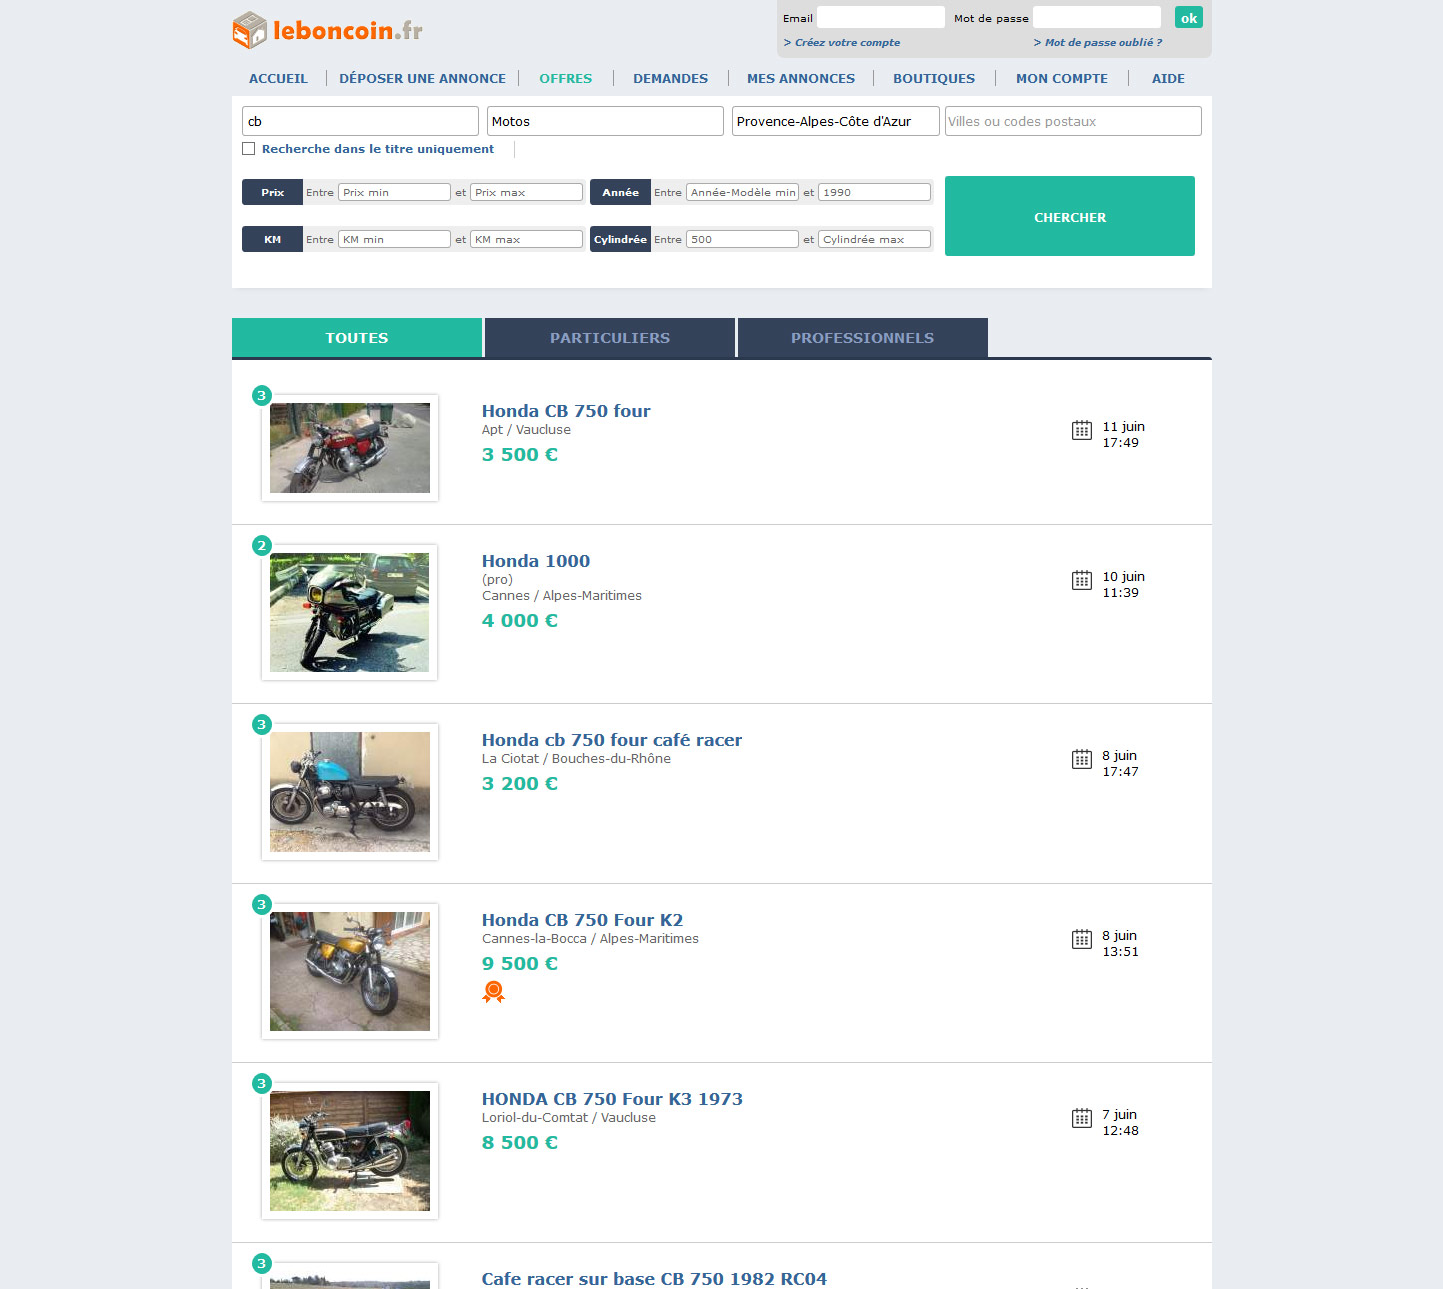
Task: Switch to the PROFESSIONNELS tab
Action: click(x=862, y=338)
